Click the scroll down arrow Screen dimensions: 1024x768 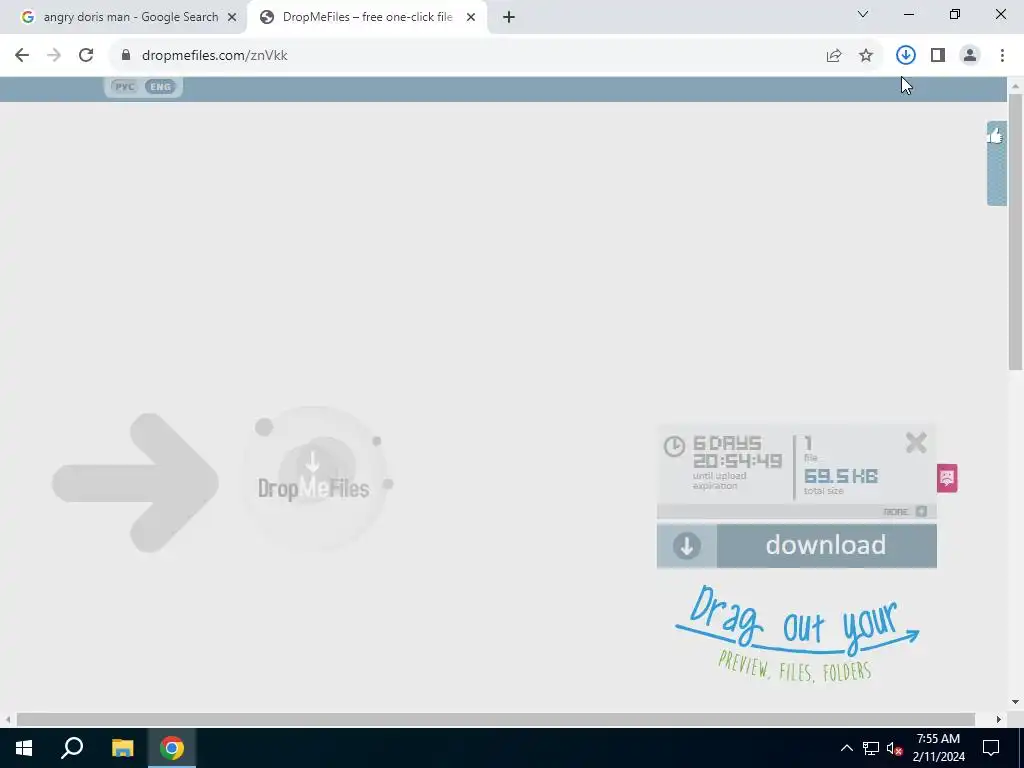point(1015,702)
